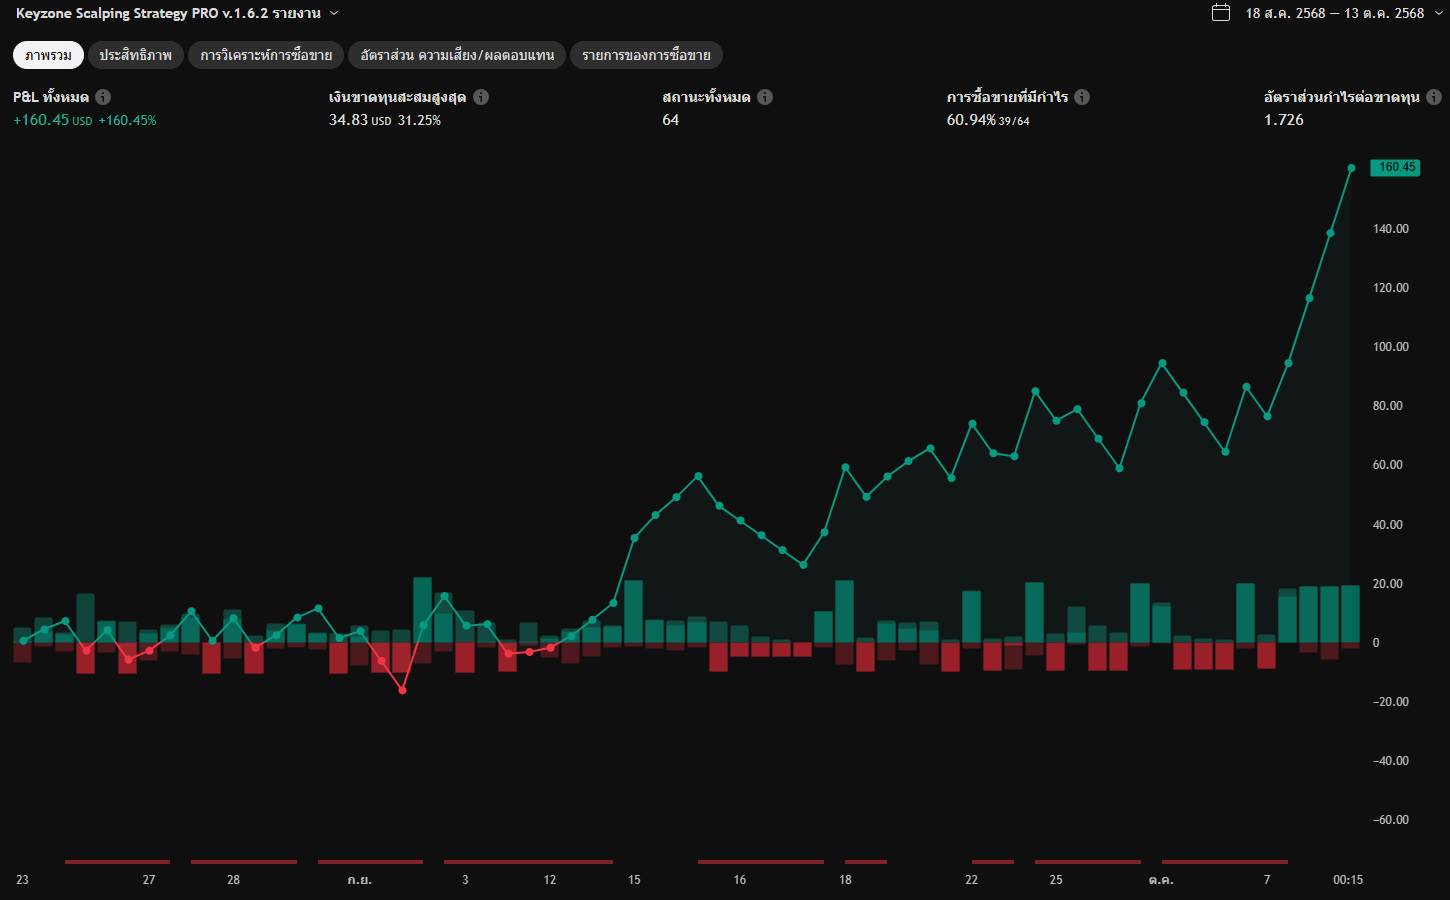
Task: Click info icon next to การซื้อขายที่มีกำไร
Action: pos(1082,97)
